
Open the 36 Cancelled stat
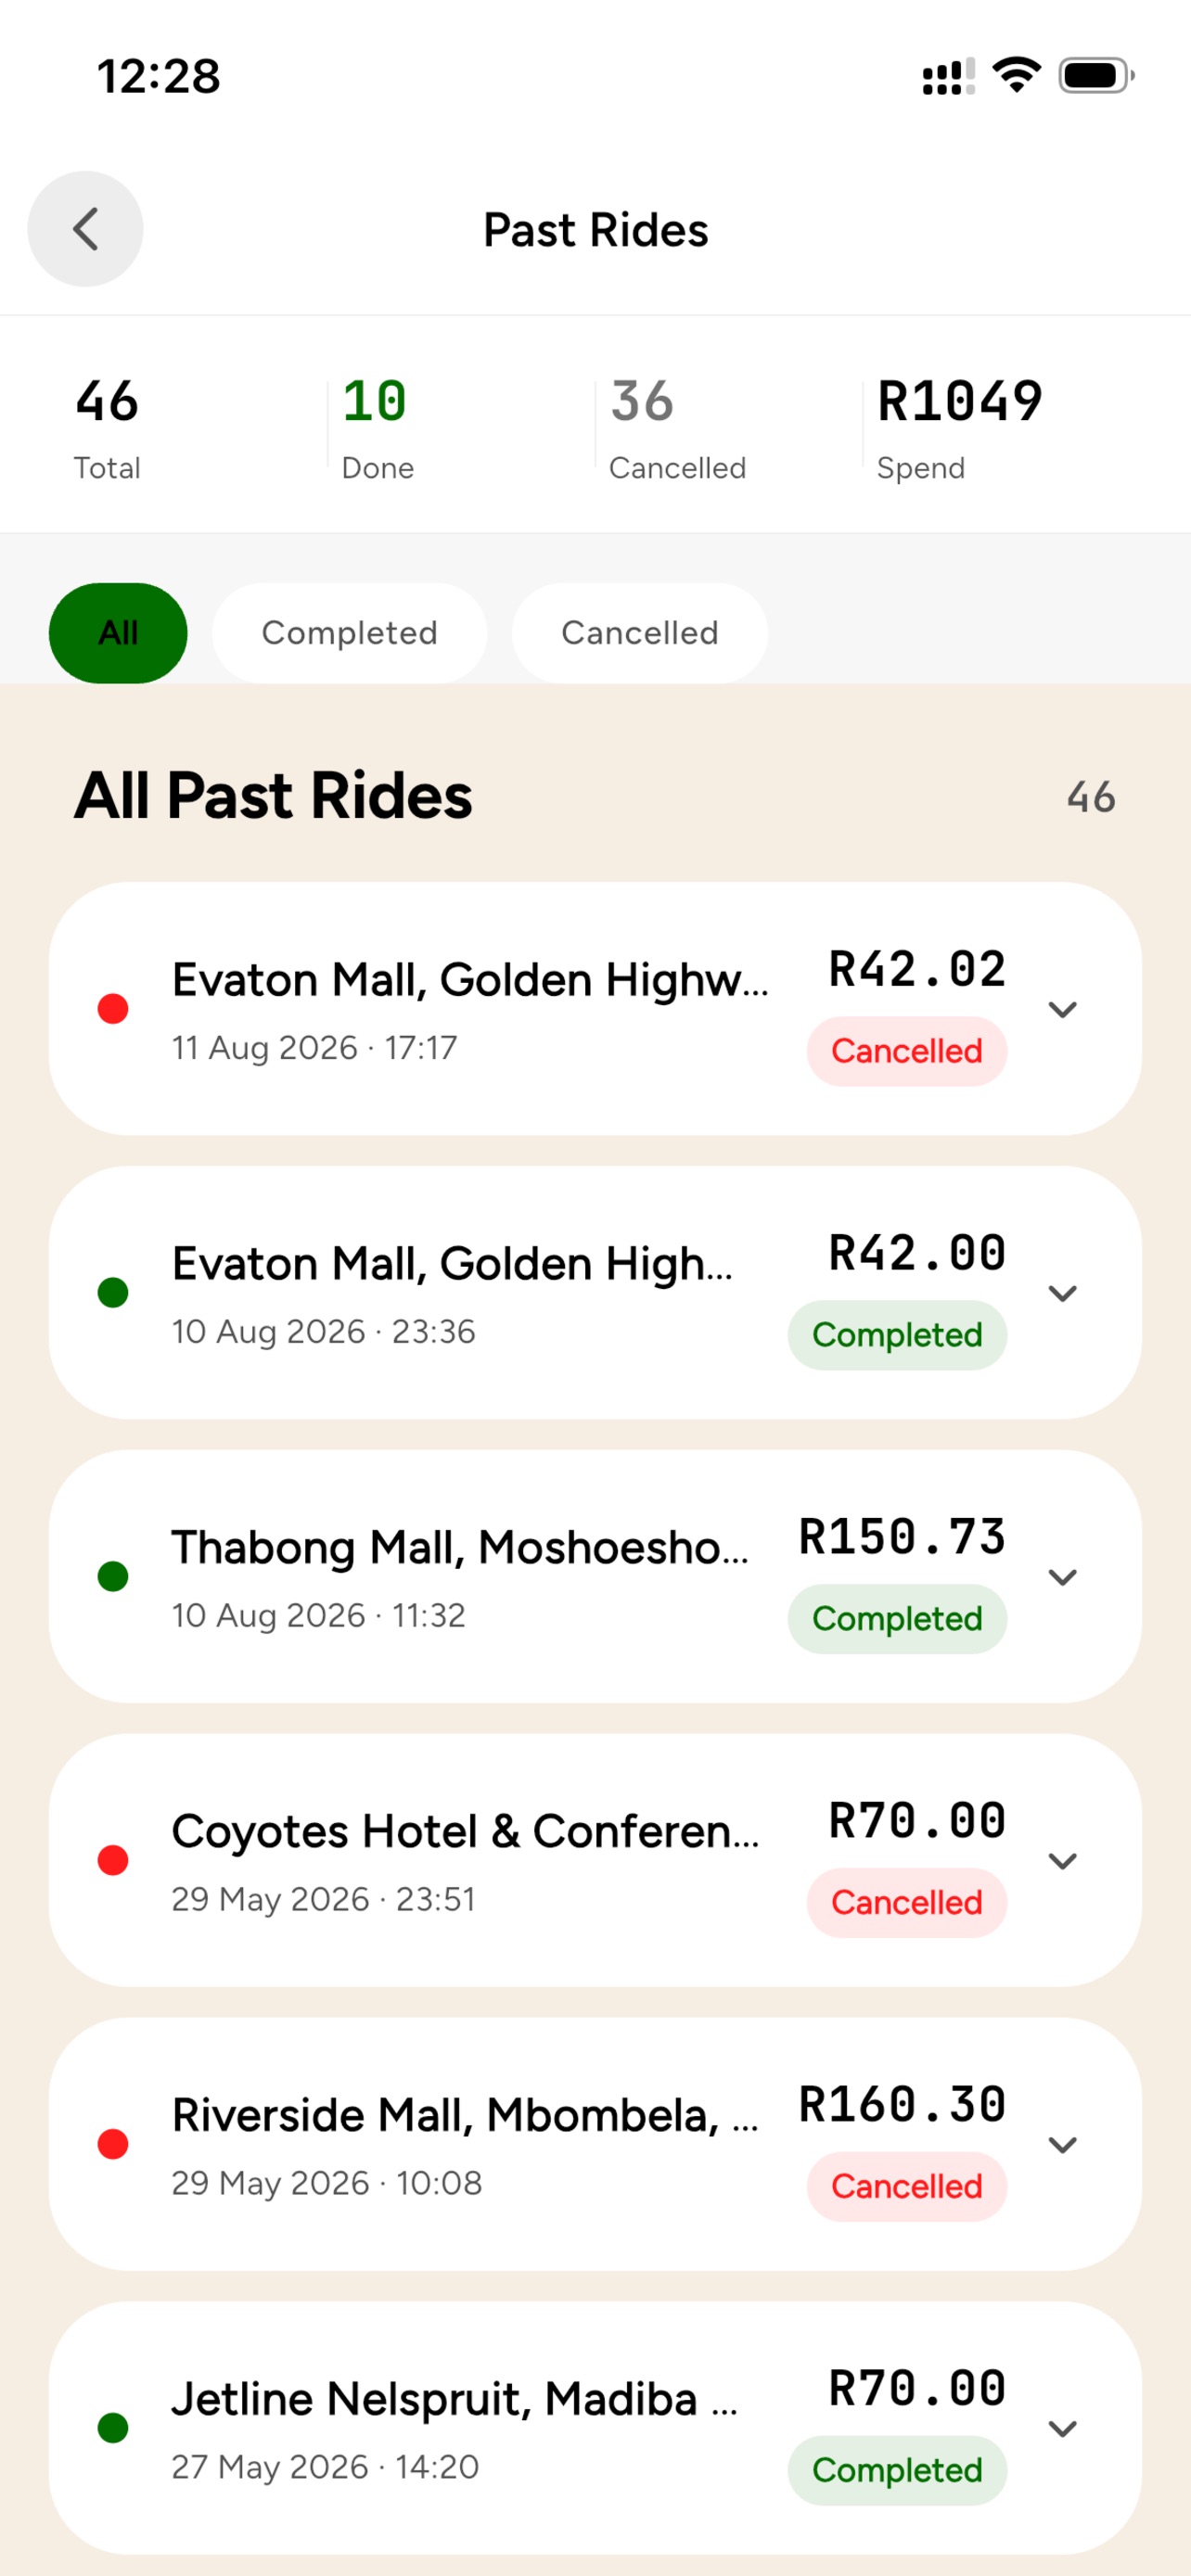click(678, 429)
